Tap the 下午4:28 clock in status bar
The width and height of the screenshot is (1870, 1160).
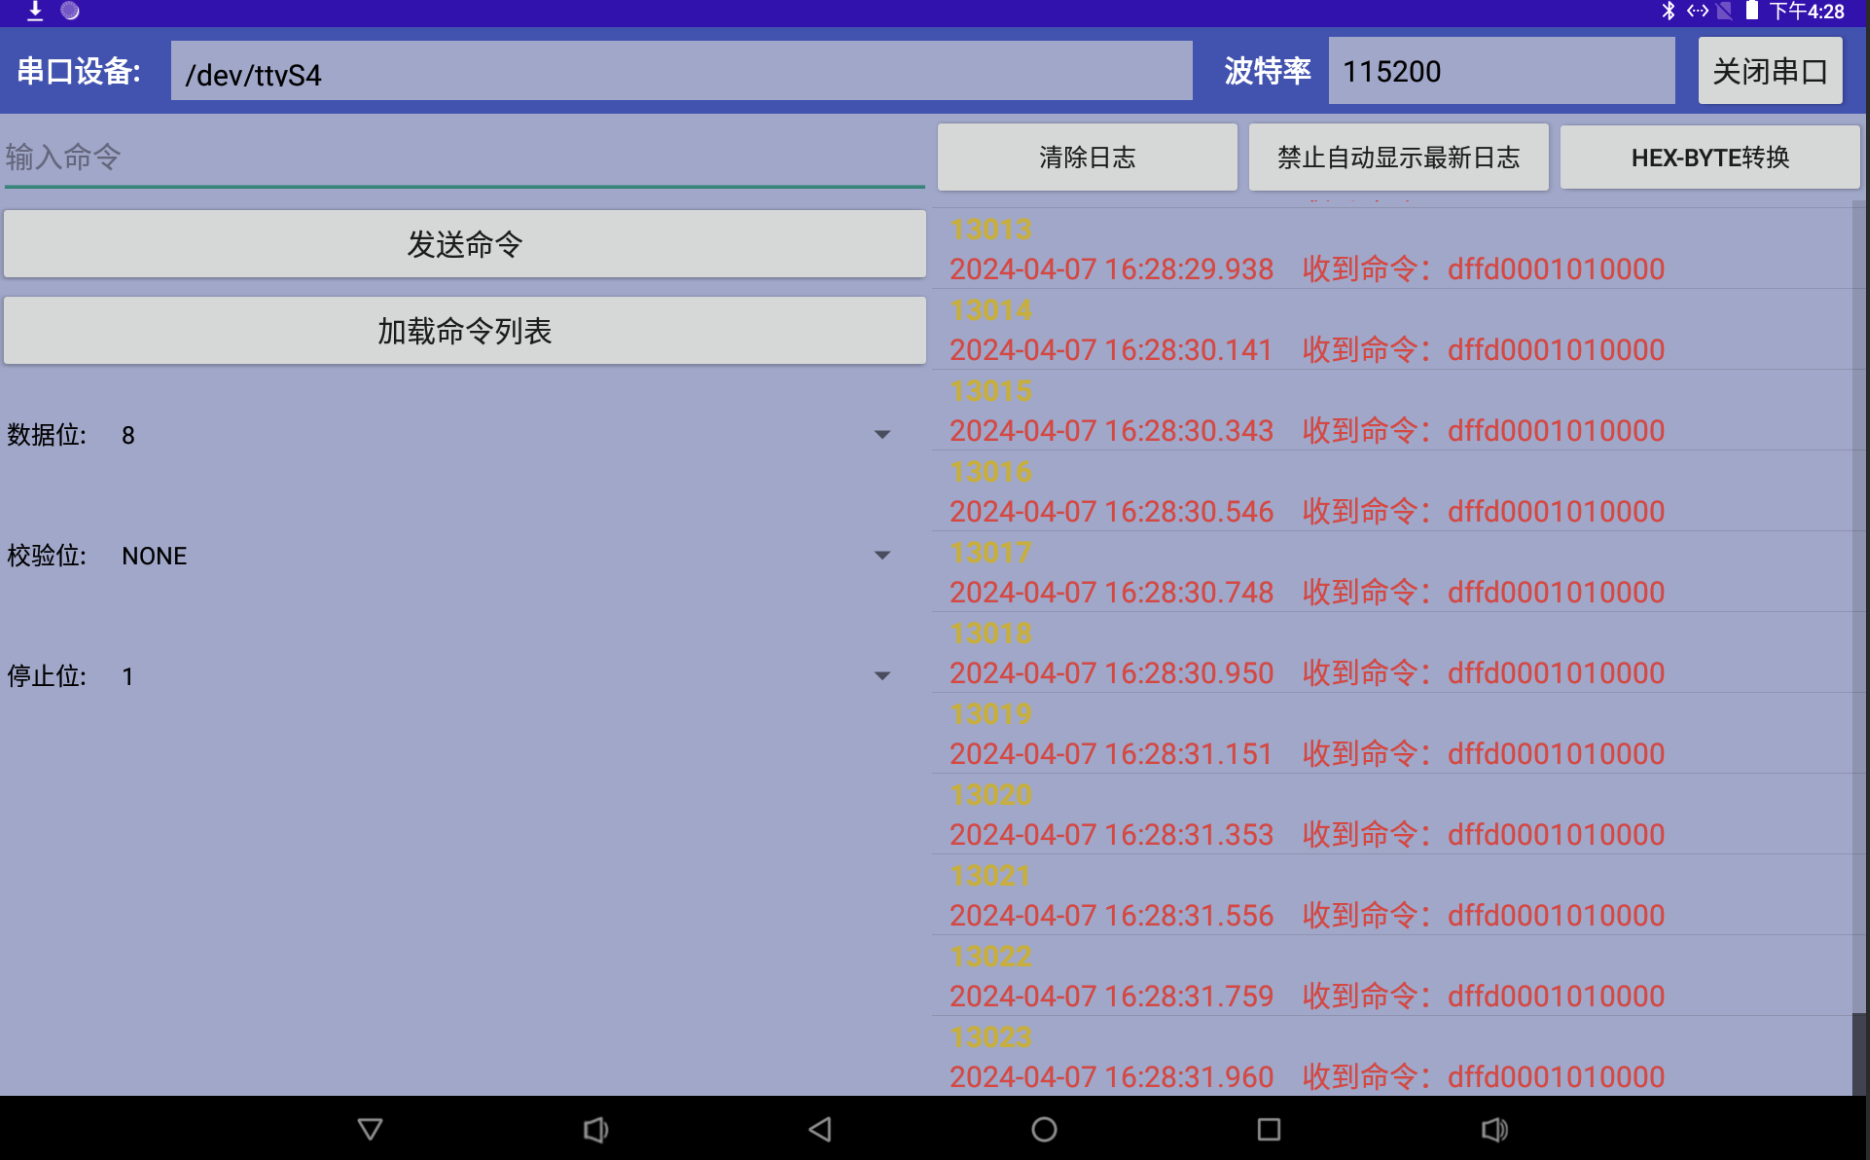tap(1807, 11)
